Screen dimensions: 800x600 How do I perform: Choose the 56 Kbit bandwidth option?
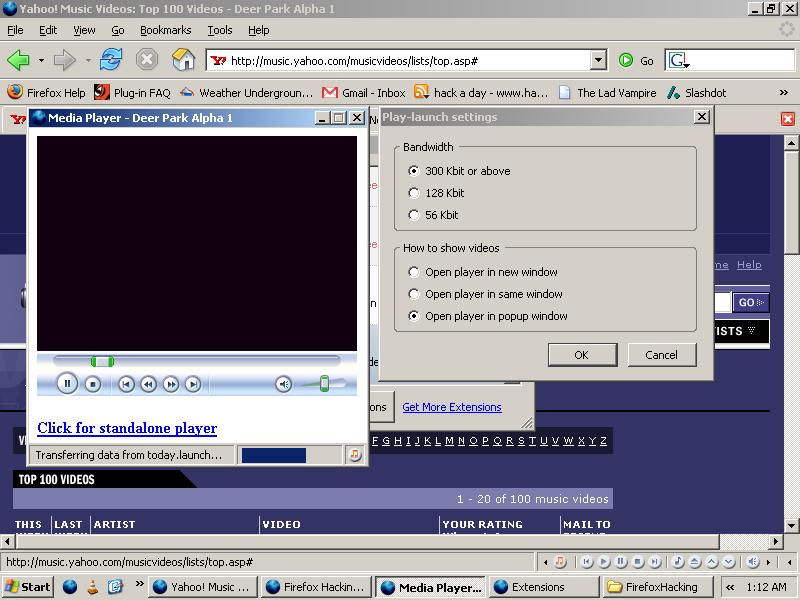[414, 215]
